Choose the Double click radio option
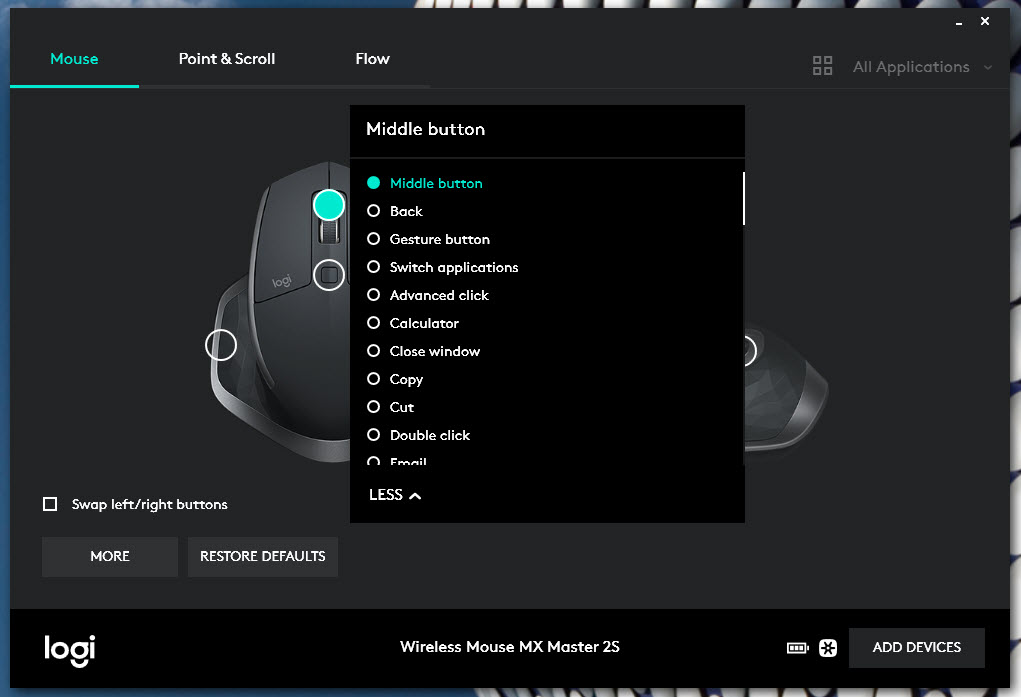This screenshot has height=697, width=1021. (373, 435)
